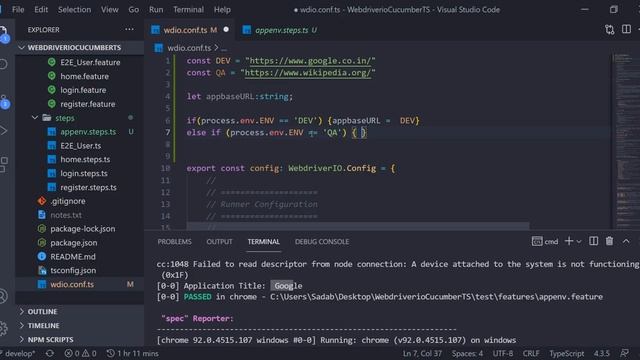Expand breadcrumb chevron after wdio.conf.ts

216,48
